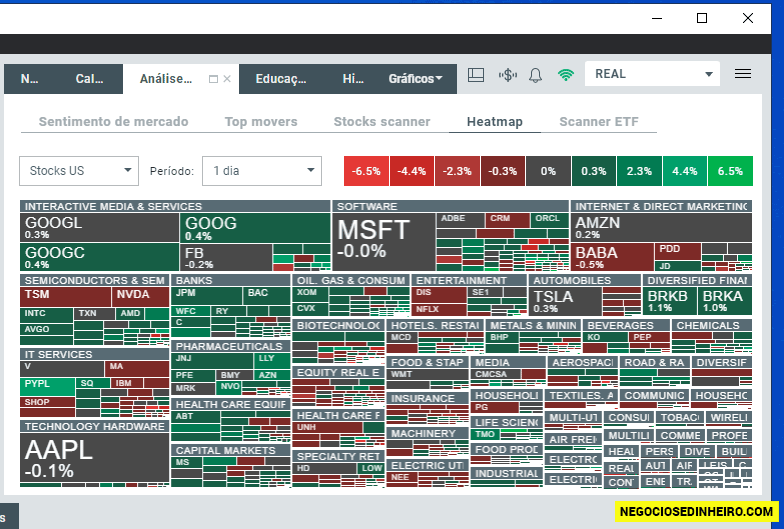Select the BRKA heatmap tile

pos(724,301)
